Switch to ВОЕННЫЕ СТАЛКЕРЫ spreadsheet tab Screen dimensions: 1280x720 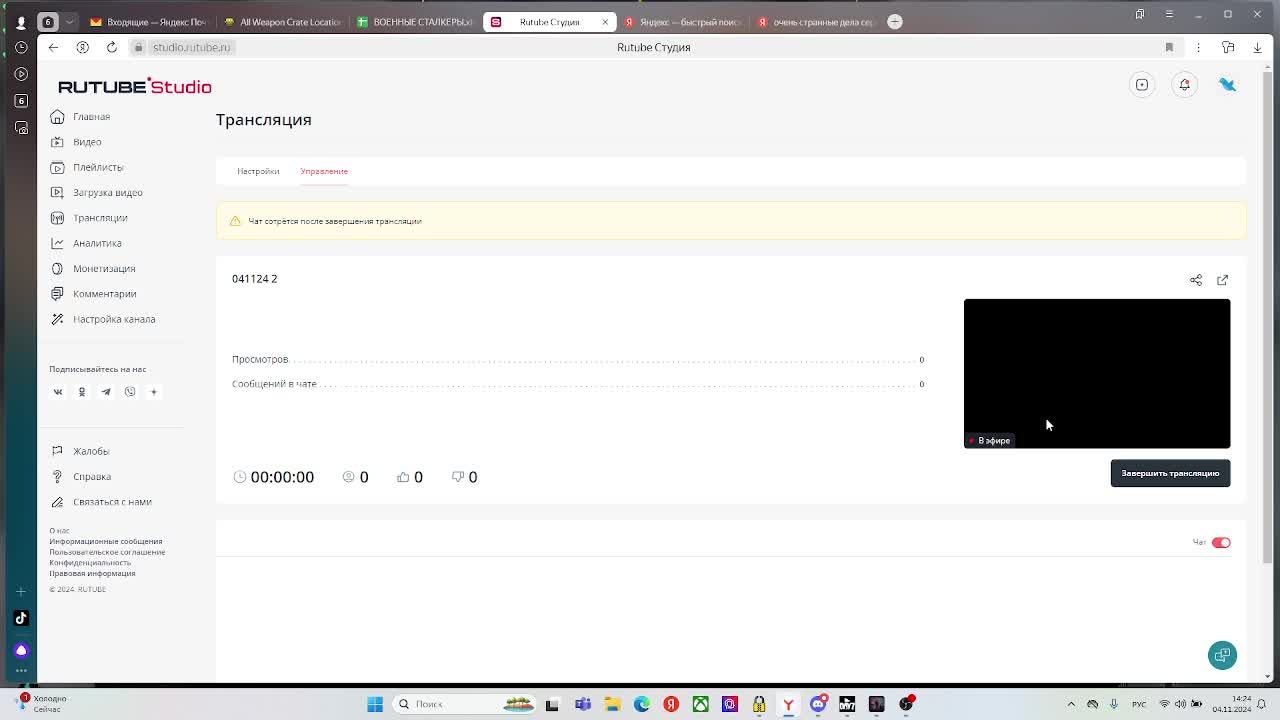coord(416,22)
